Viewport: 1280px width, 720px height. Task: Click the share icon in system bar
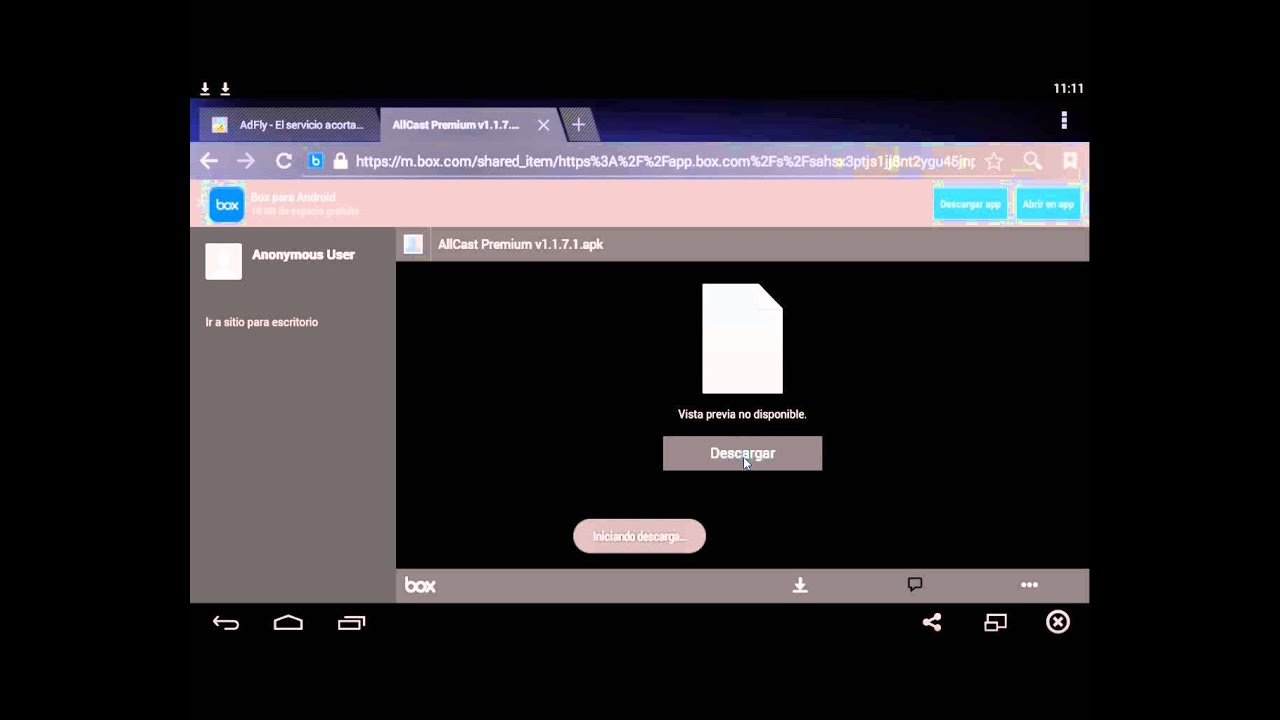coord(932,622)
